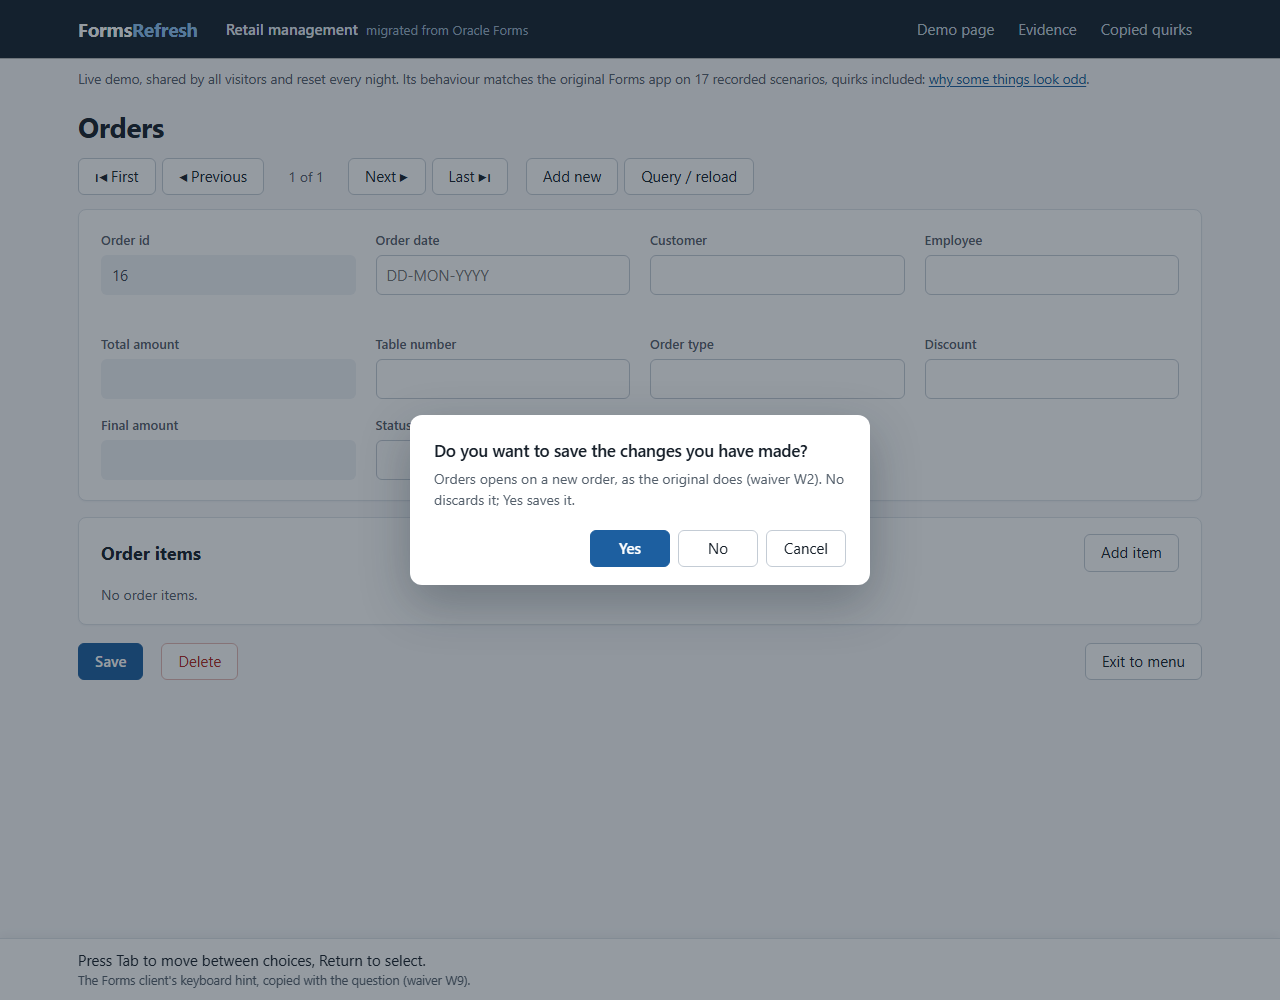Click the blue Save button
Viewport: 1280px width, 1000px height.
110,661
